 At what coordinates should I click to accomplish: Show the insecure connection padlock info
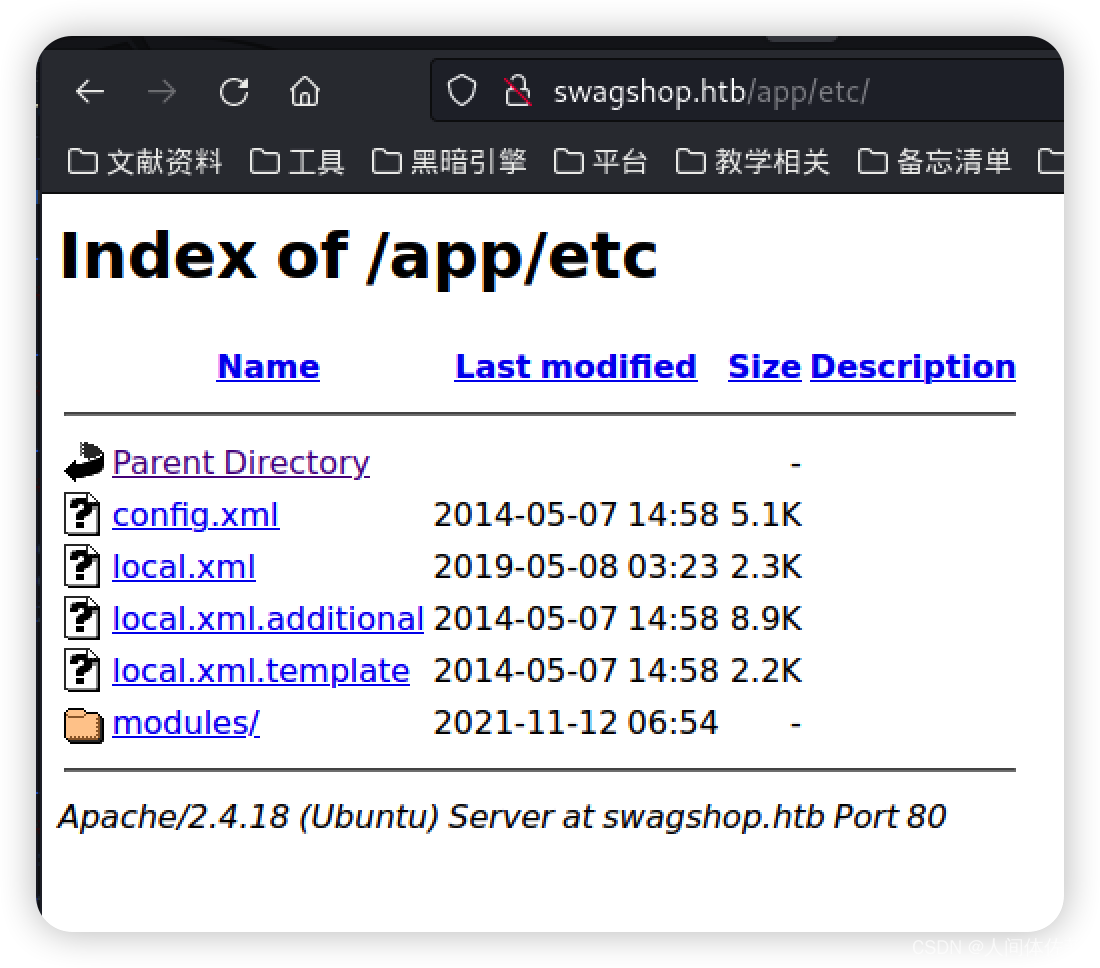pos(518,90)
